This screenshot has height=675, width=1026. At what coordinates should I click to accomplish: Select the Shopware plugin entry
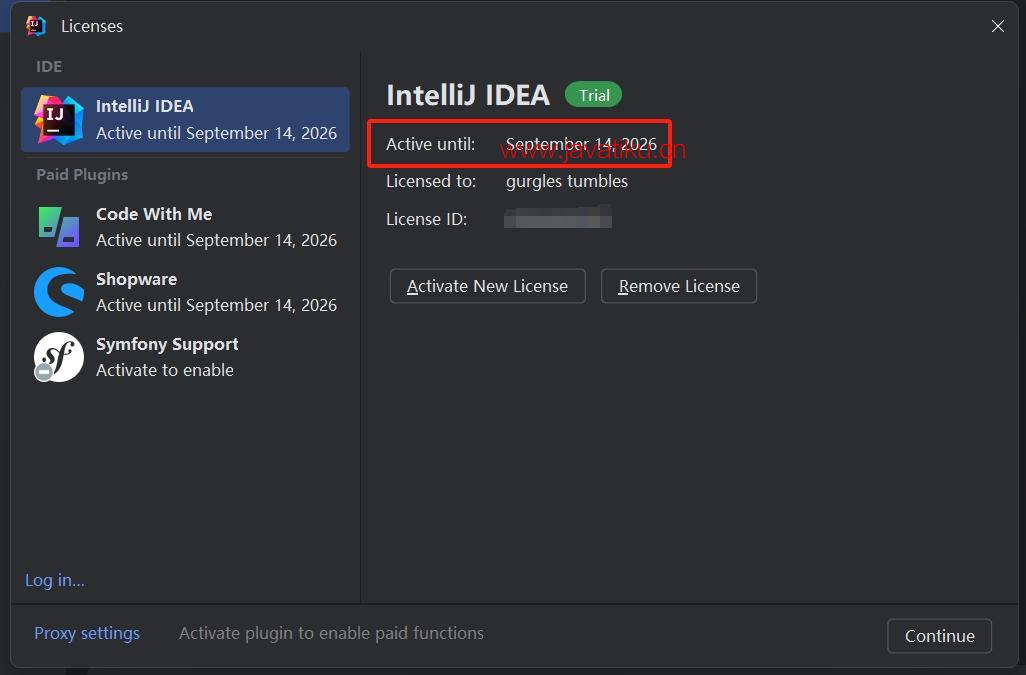click(185, 292)
